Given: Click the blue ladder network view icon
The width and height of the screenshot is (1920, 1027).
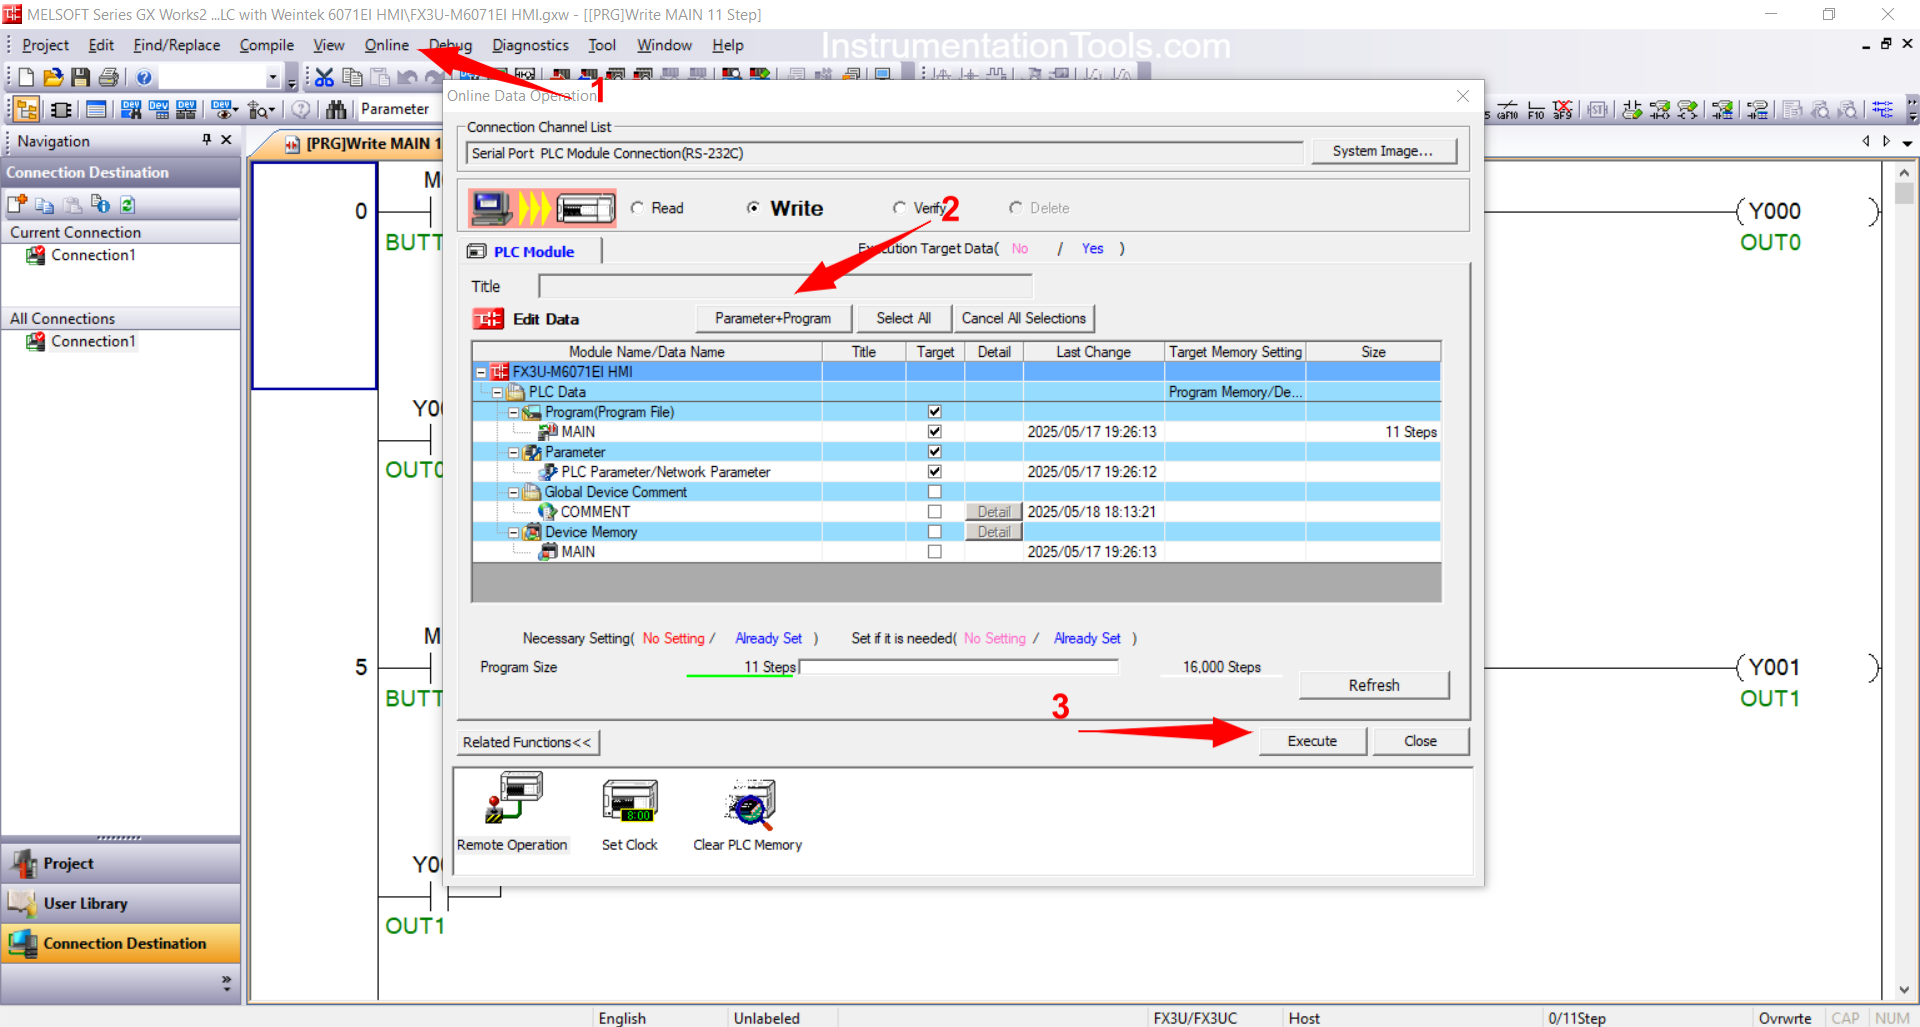Looking at the screenshot, I should point(1883,109).
